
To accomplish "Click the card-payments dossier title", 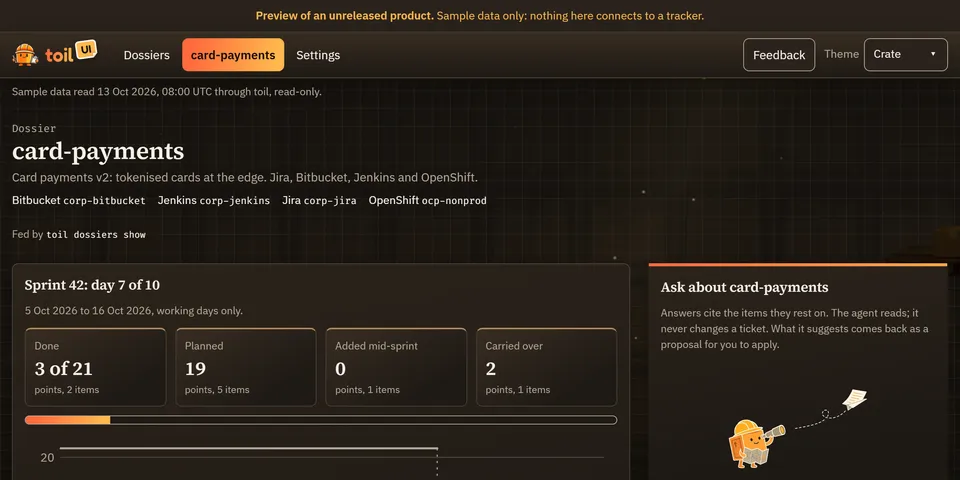I will pyautogui.click(x=98, y=151).
